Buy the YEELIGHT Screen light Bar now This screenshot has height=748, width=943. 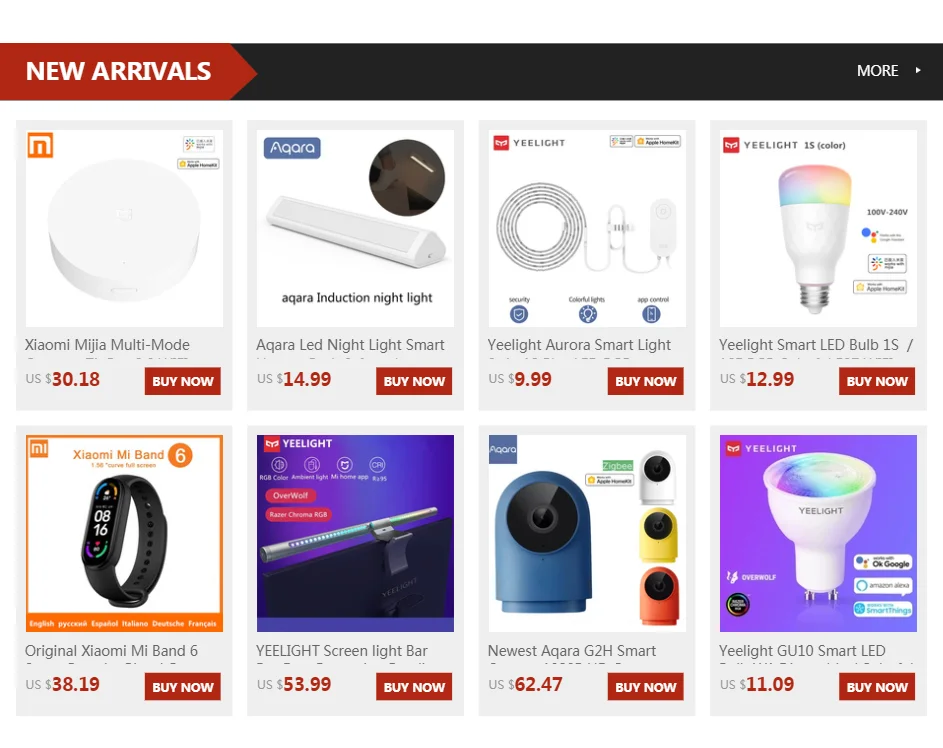pyautogui.click(x=414, y=687)
